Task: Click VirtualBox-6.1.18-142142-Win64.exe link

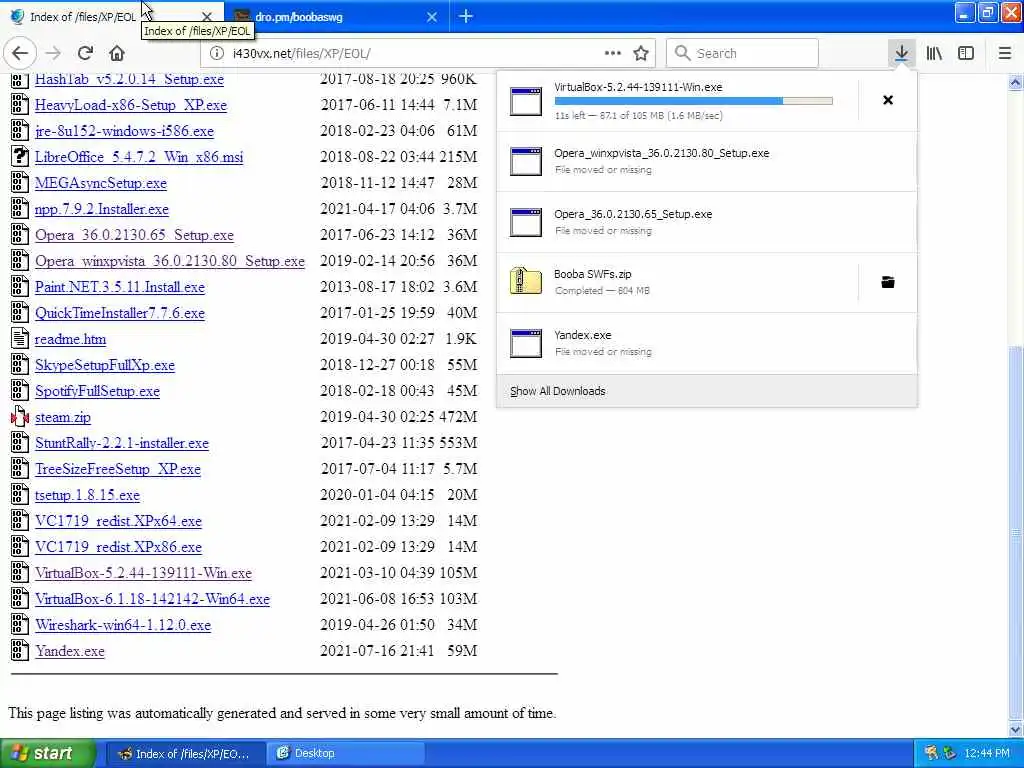Action: pos(152,600)
